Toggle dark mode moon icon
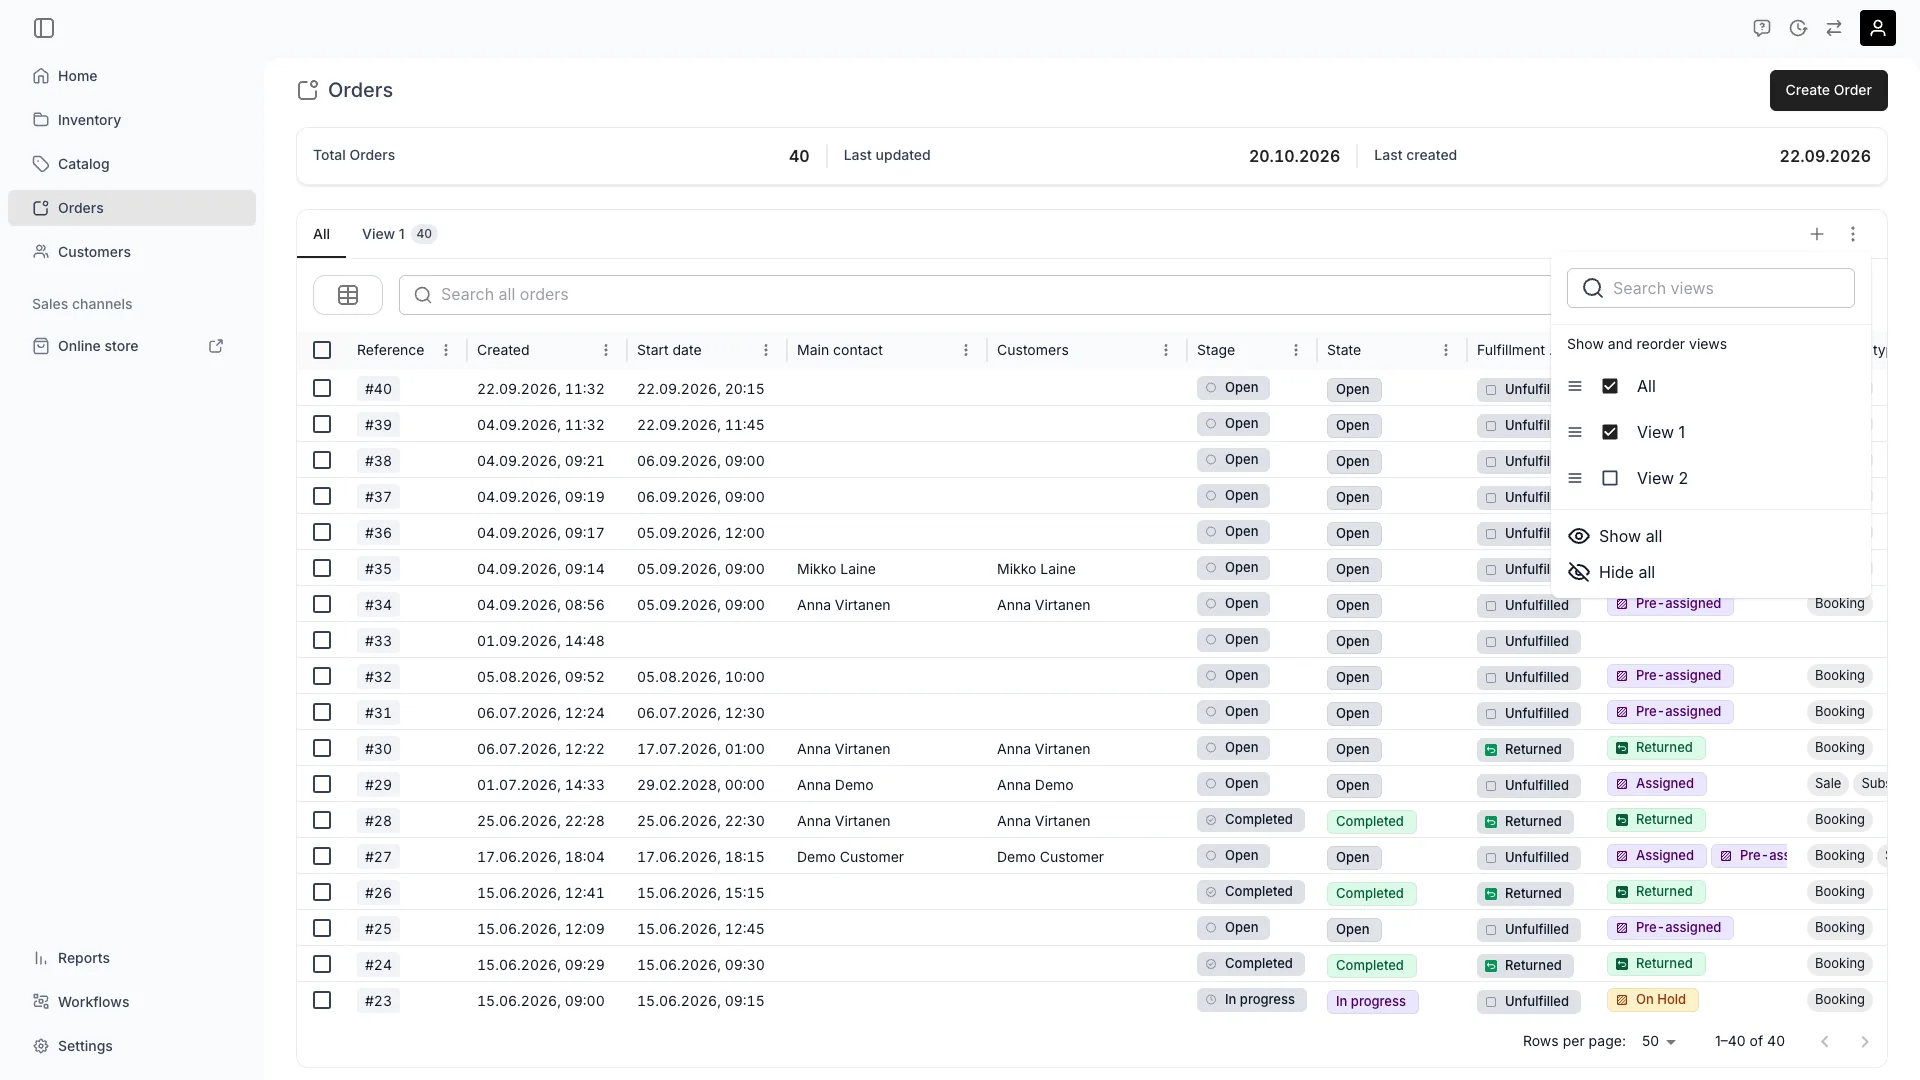 click(1798, 28)
